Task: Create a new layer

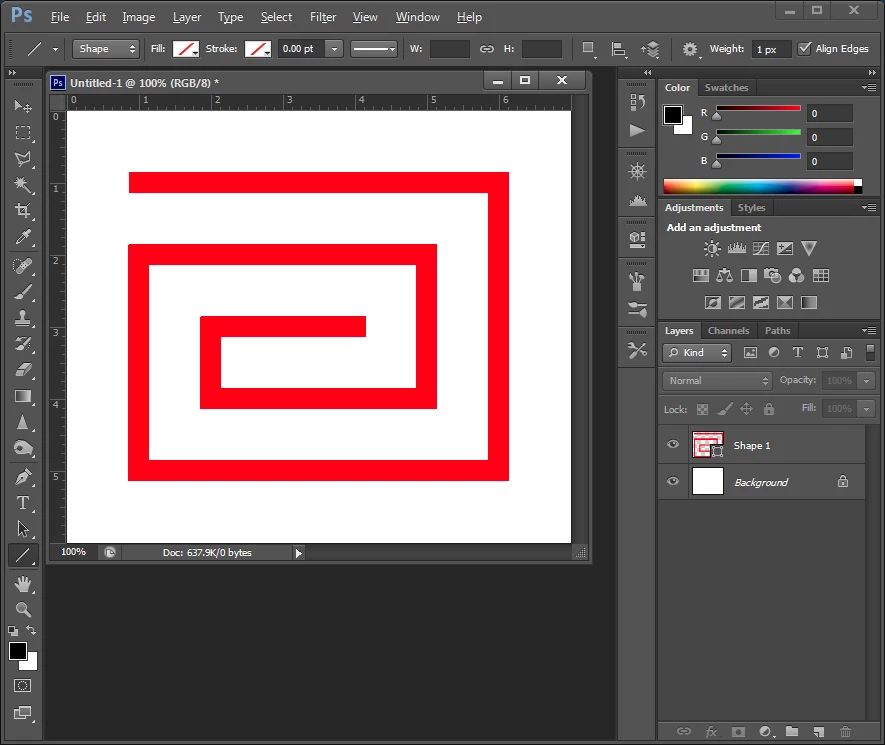Action: (x=818, y=731)
